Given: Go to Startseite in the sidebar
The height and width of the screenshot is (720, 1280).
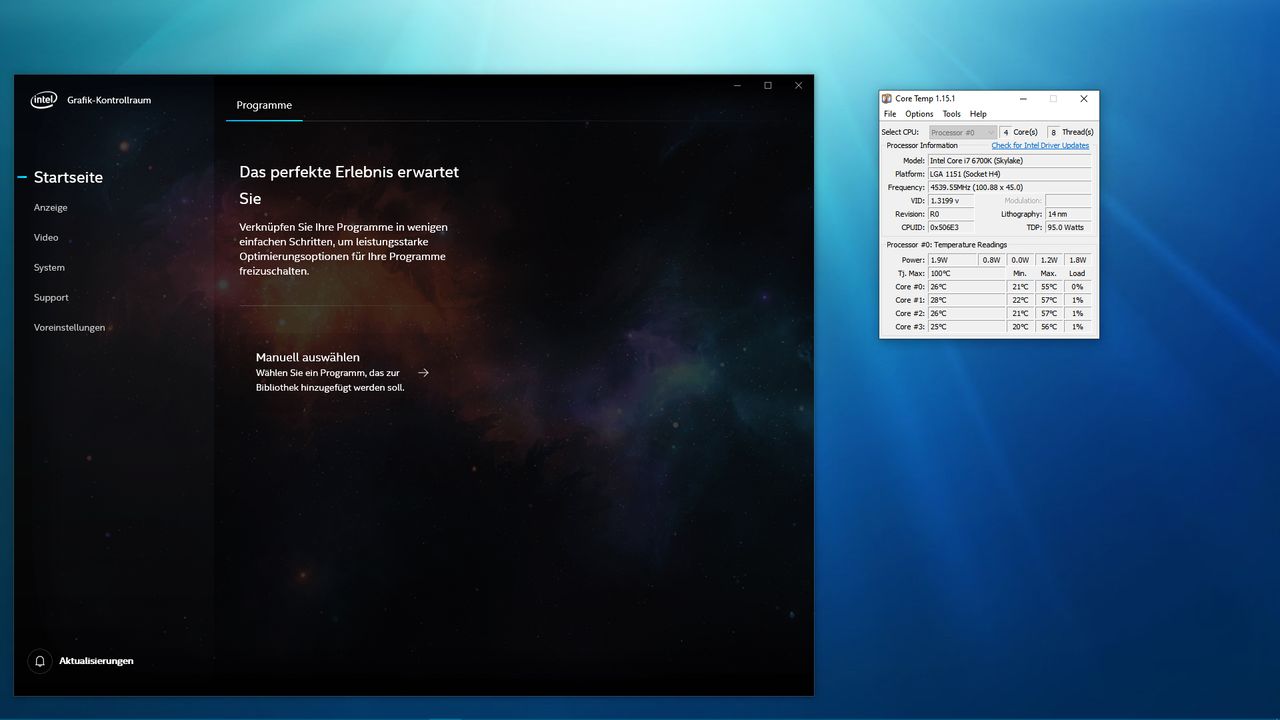Looking at the screenshot, I should 68,177.
